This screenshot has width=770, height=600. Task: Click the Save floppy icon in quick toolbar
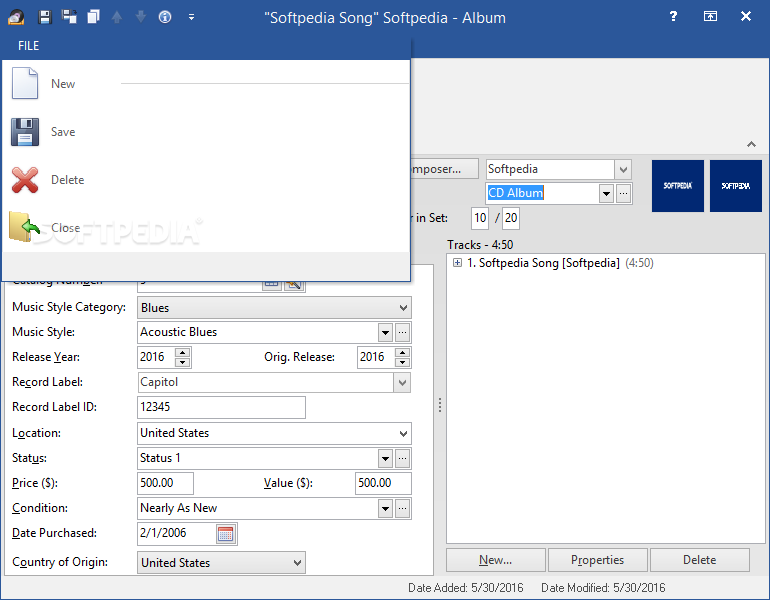pos(45,17)
